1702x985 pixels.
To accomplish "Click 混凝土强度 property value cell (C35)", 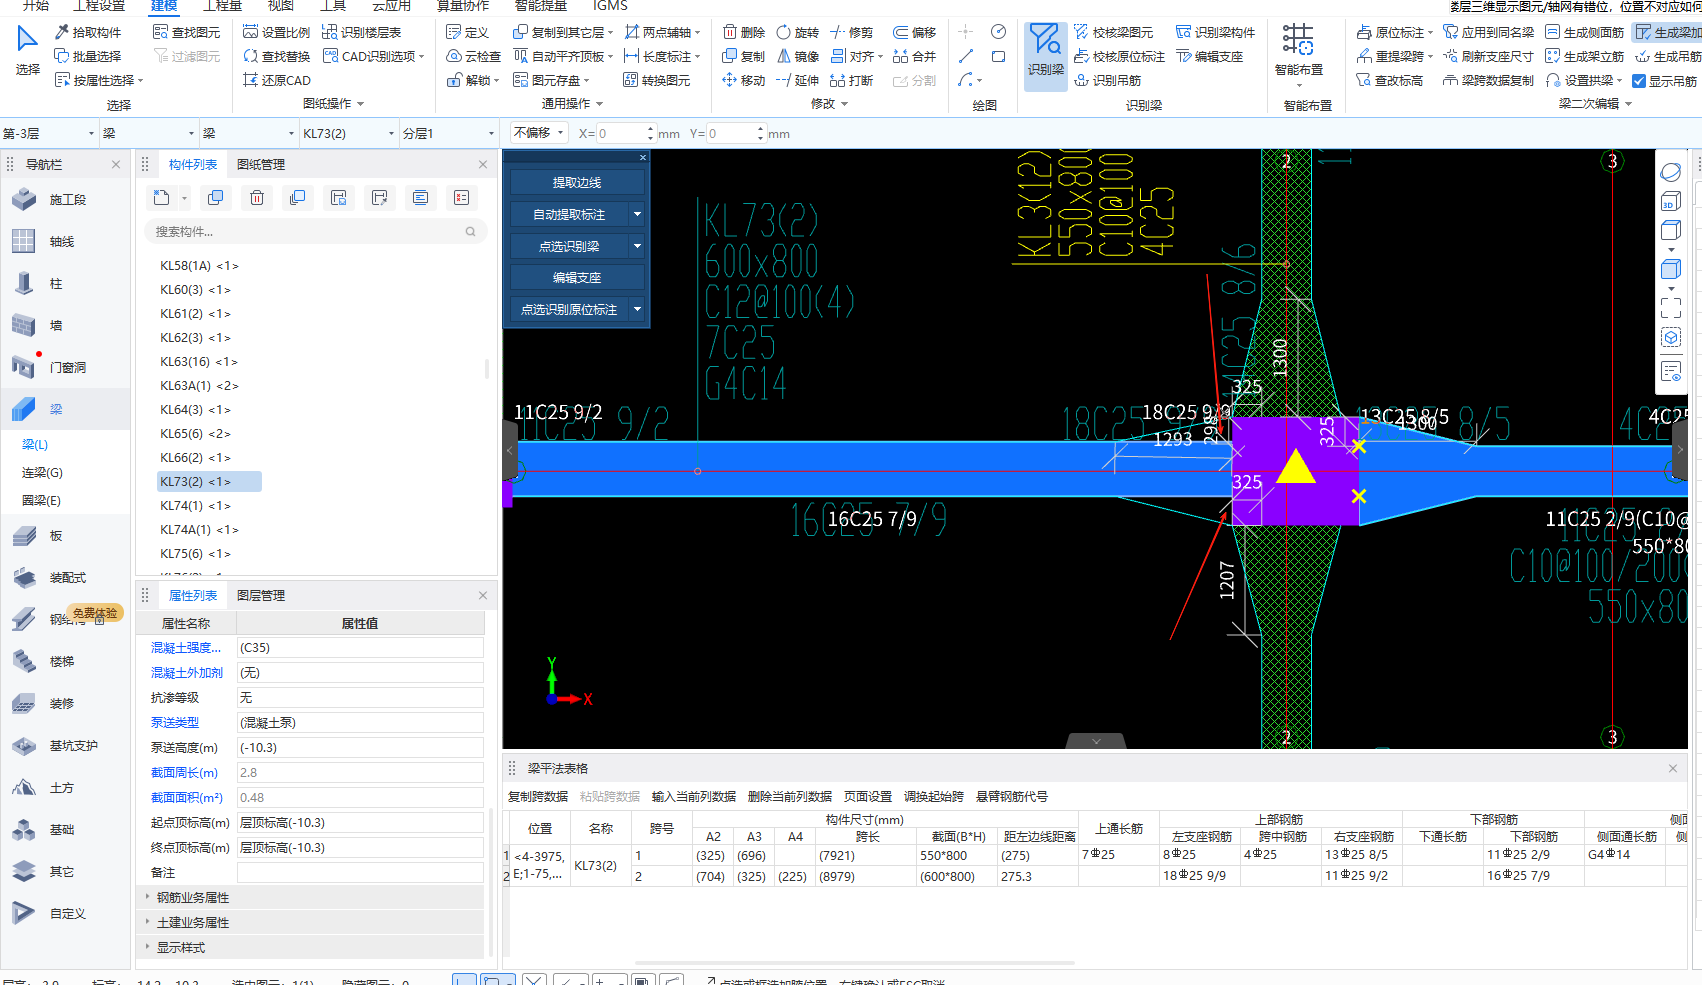I will tap(360, 647).
